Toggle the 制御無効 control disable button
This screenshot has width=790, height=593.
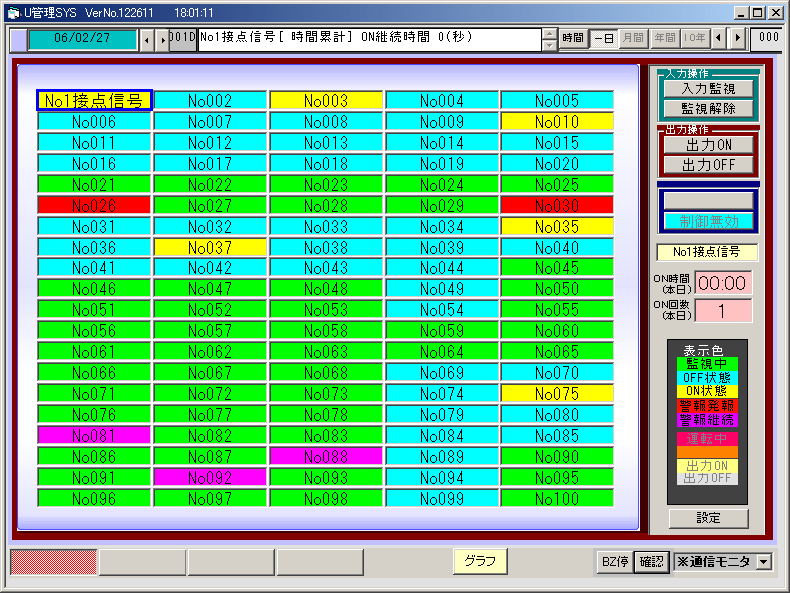pyautogui.click(x=708, y=220)
